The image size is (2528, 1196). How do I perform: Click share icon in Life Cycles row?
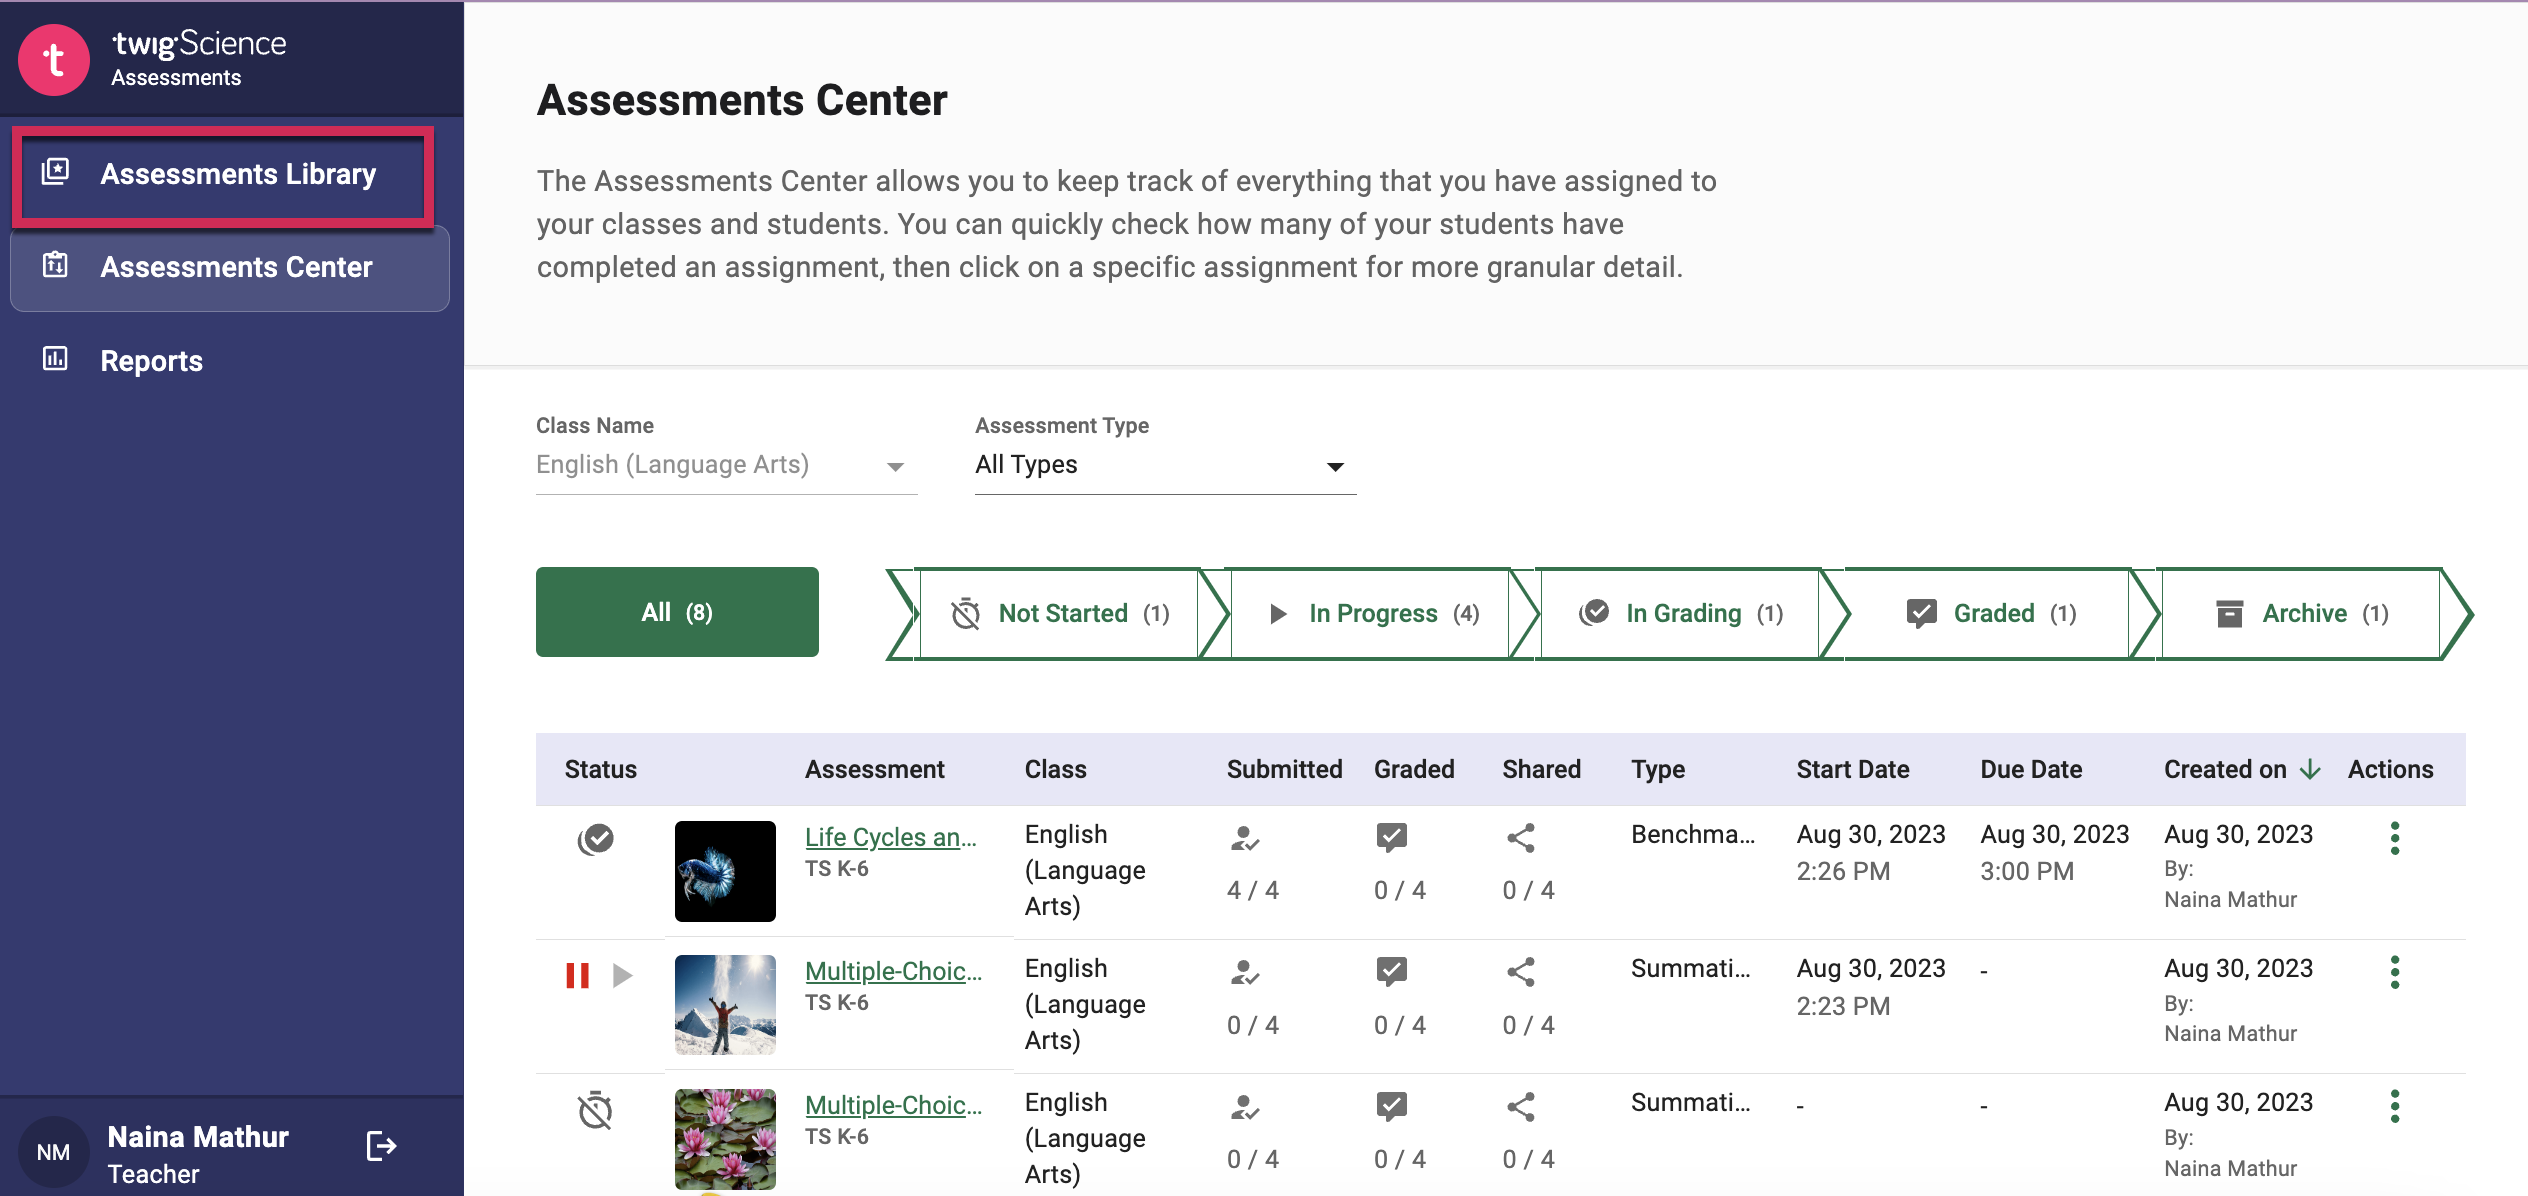click(1520, 838)
